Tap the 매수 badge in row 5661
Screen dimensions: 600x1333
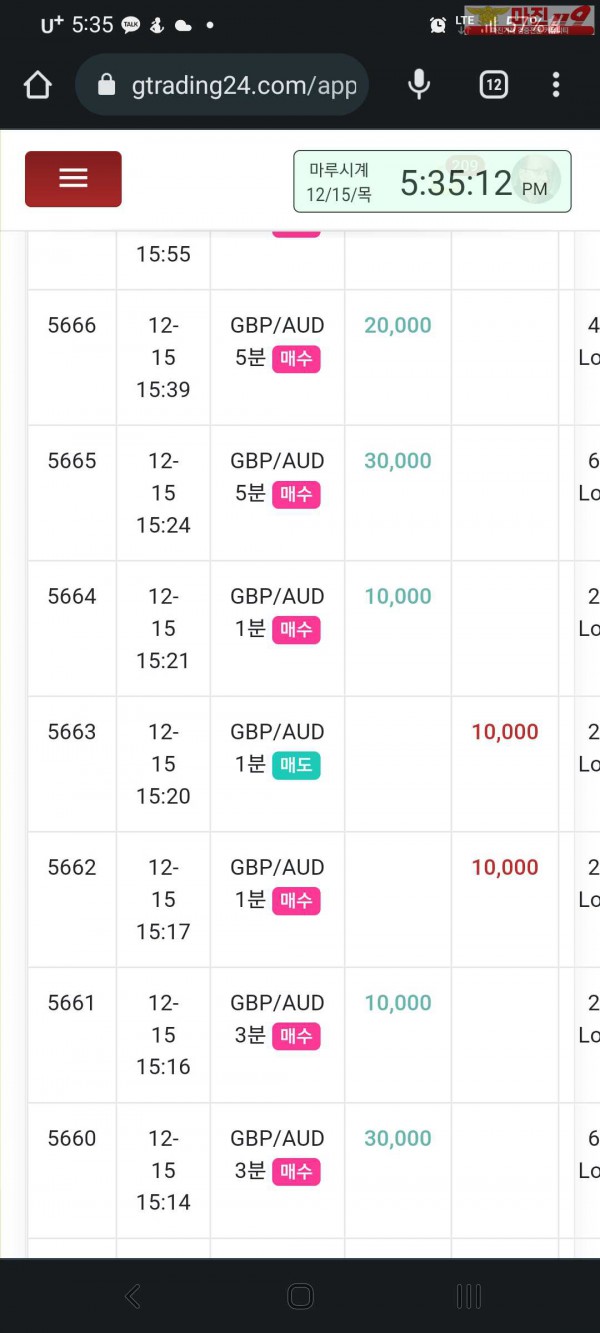click(296, 1036)
